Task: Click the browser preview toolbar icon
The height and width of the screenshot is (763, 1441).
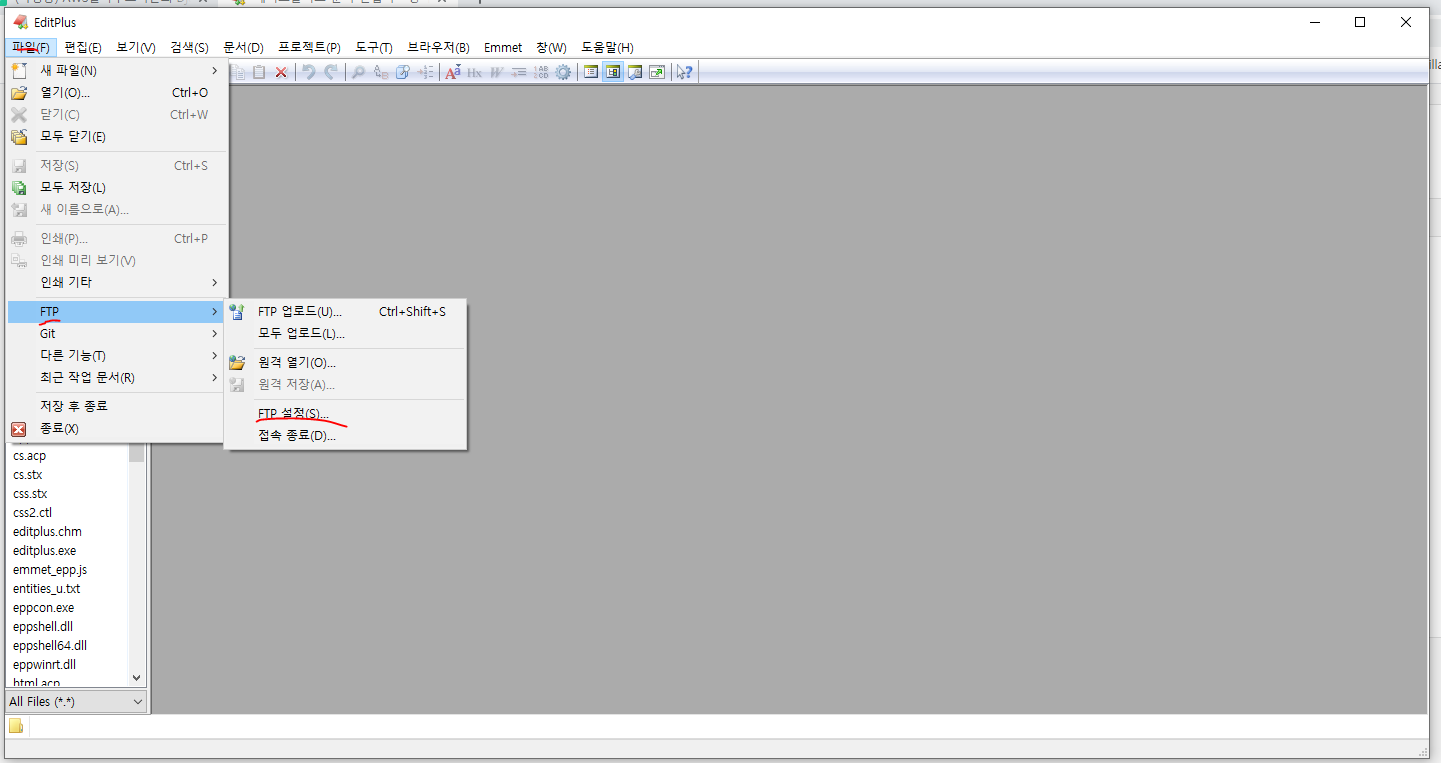Action: [x=635, y=72]
